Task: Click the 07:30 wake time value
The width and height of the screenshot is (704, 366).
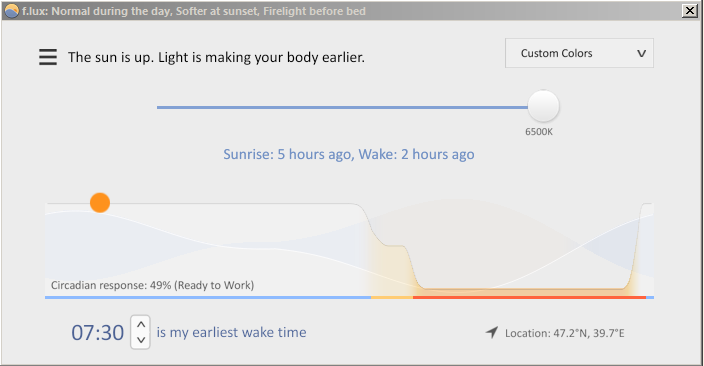Action: pyautogui.click(x=97, y=333)
